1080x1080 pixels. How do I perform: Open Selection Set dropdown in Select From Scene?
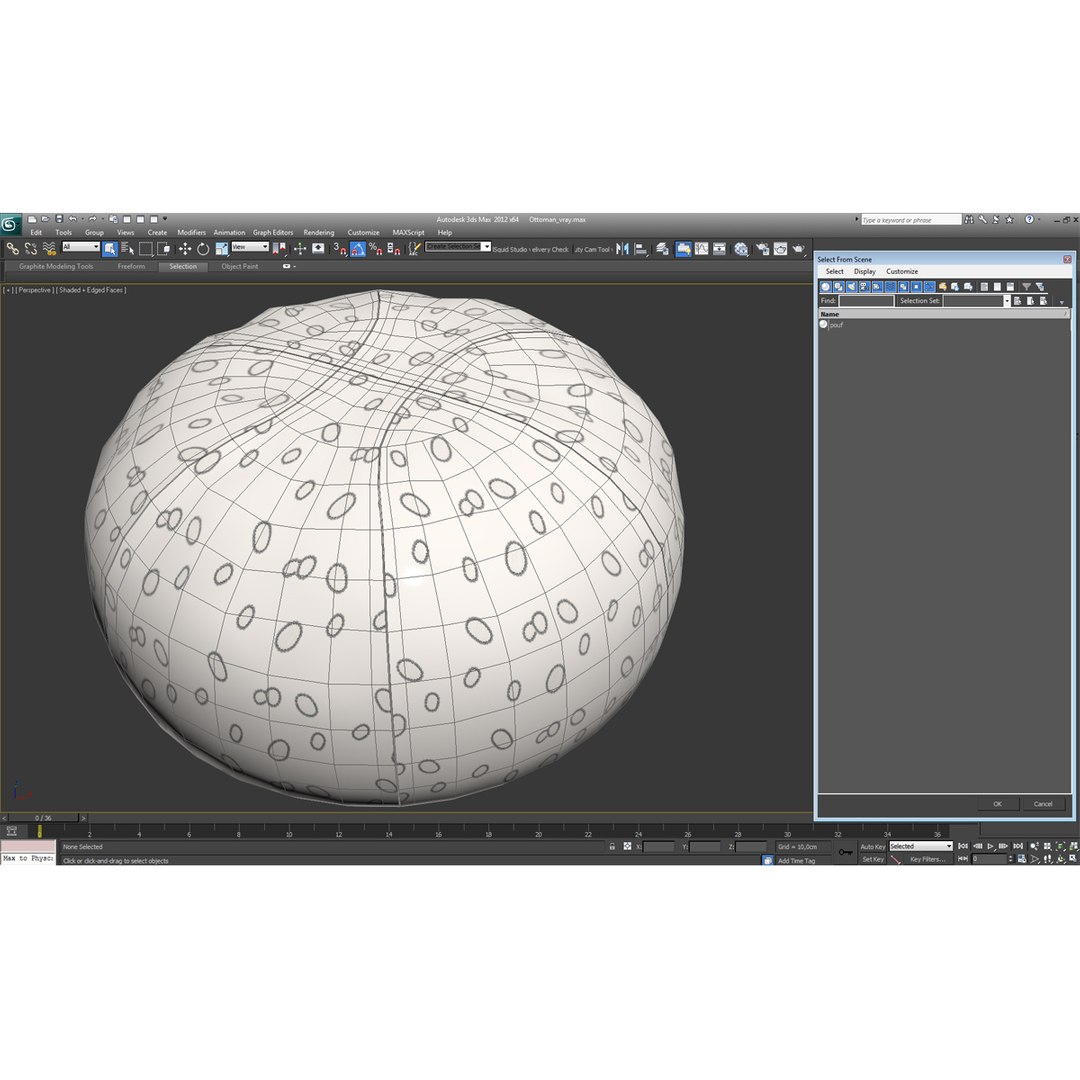click(1006, 301)
